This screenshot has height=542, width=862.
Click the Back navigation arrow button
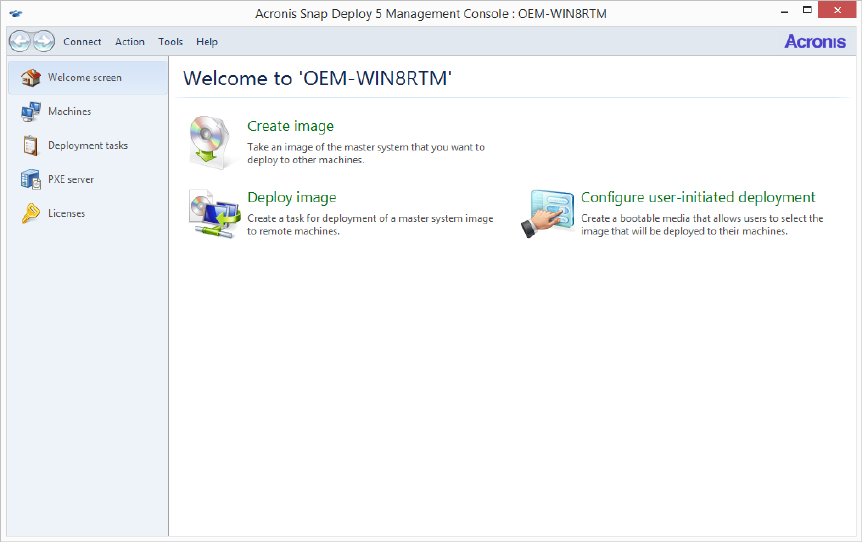21,41
